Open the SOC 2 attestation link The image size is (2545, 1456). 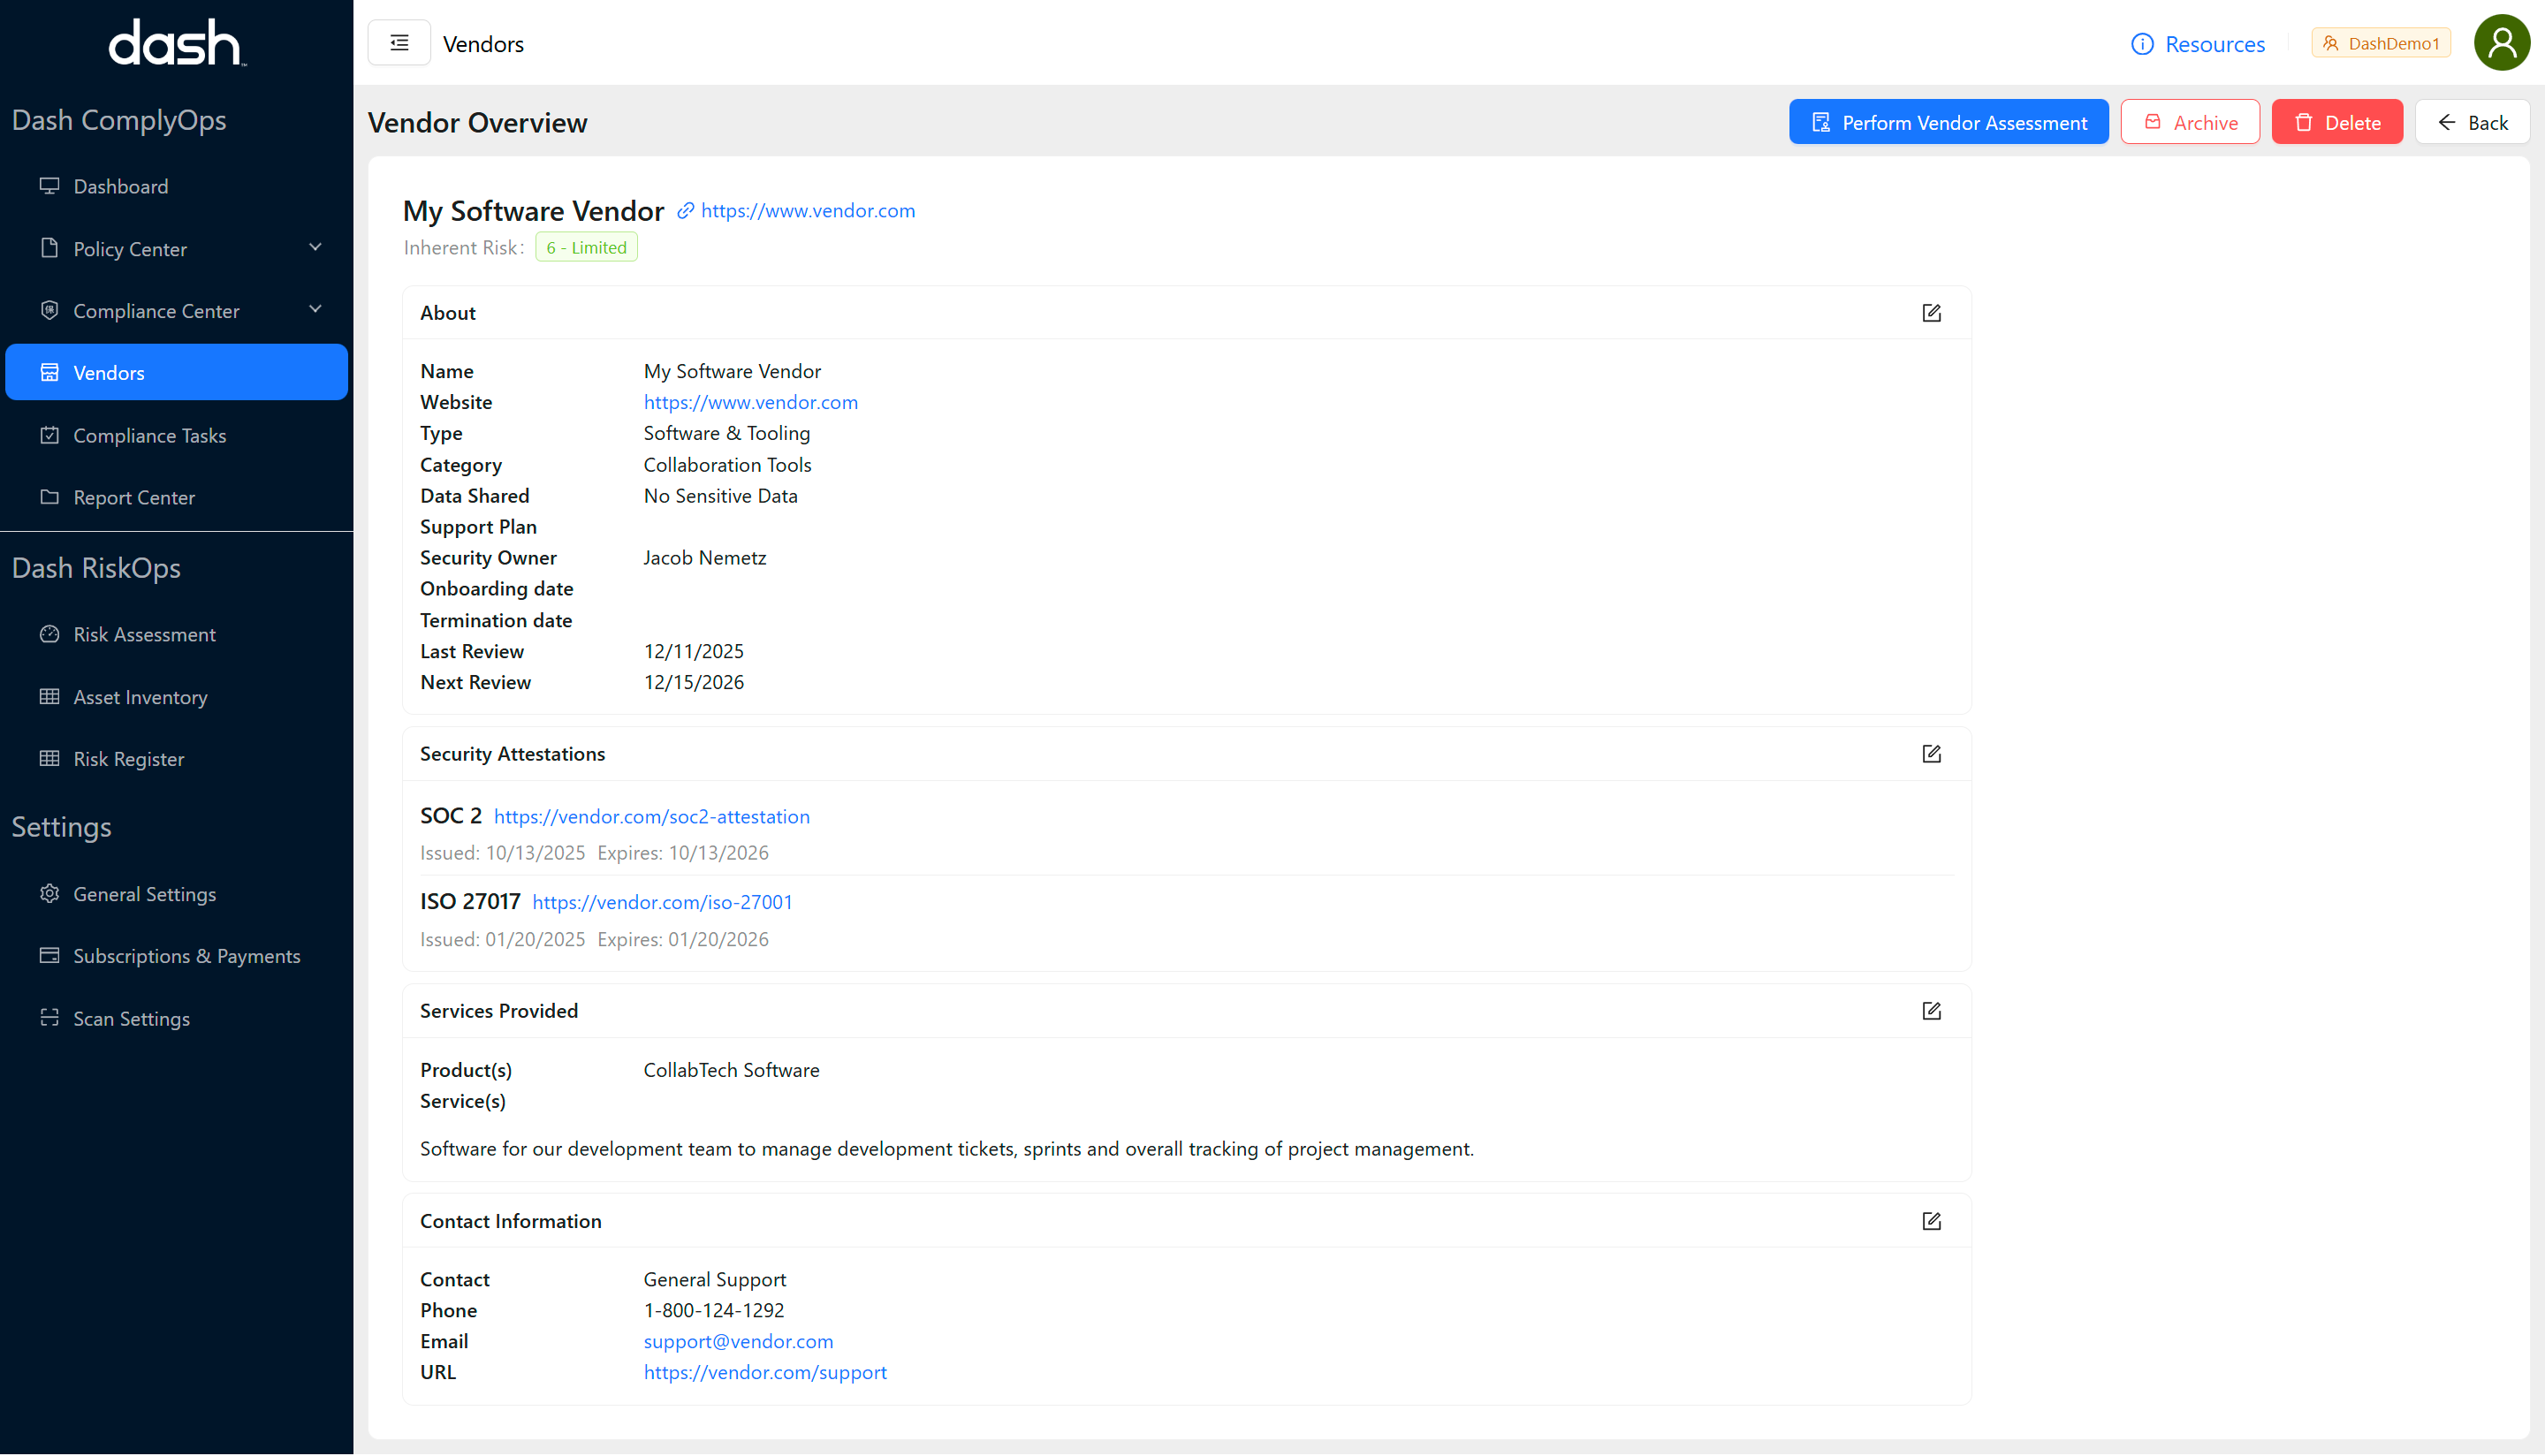(x=651, y=816)
